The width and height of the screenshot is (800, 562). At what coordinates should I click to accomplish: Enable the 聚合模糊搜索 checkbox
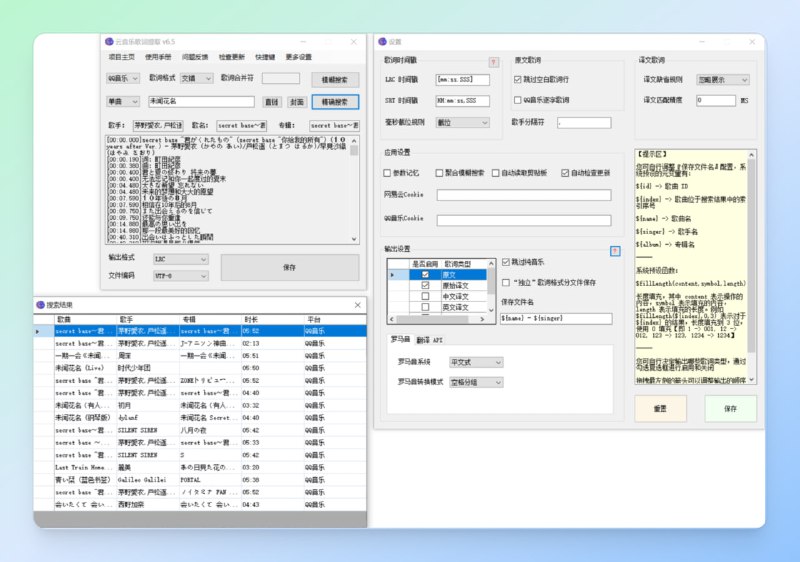point(437,173)
